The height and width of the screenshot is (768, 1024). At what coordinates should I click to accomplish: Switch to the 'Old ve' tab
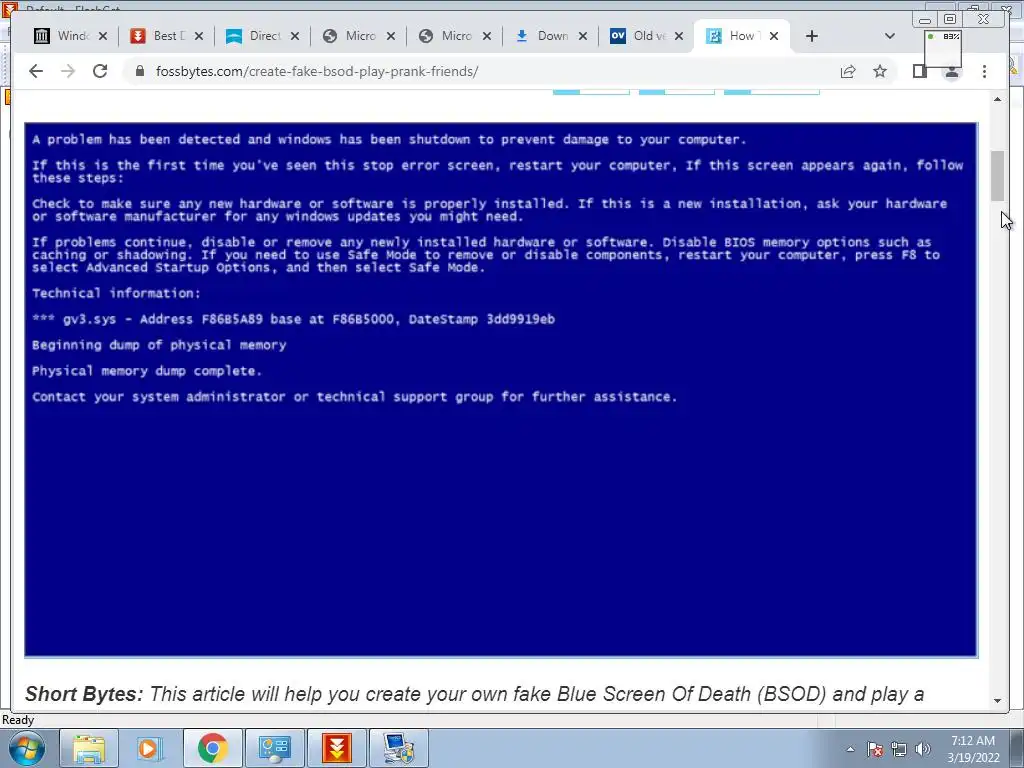pos(639,36)
